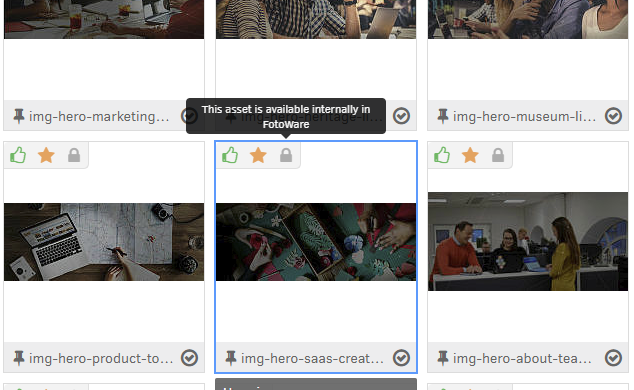The image size is (634, 390).
Task: Click the img-hero-marketing filename
Action: (x=99, y=116)
